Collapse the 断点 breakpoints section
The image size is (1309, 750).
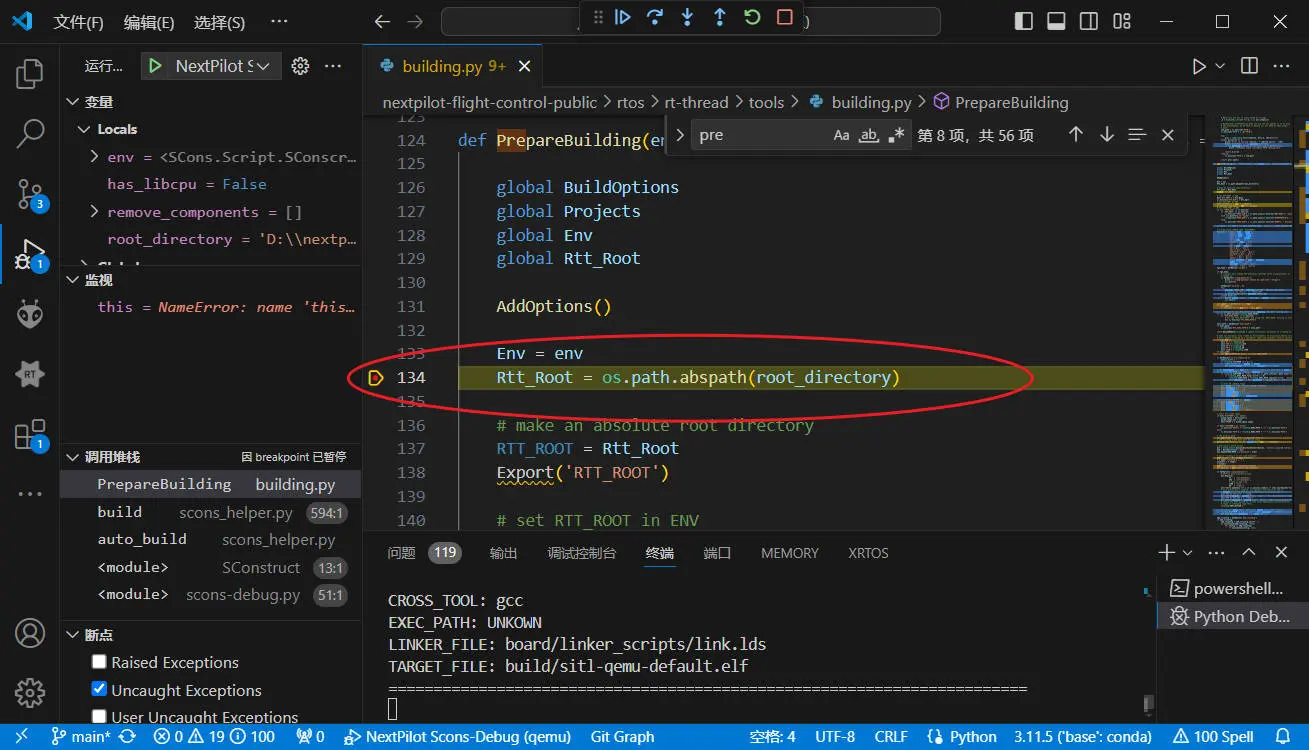tap(72, 635)
